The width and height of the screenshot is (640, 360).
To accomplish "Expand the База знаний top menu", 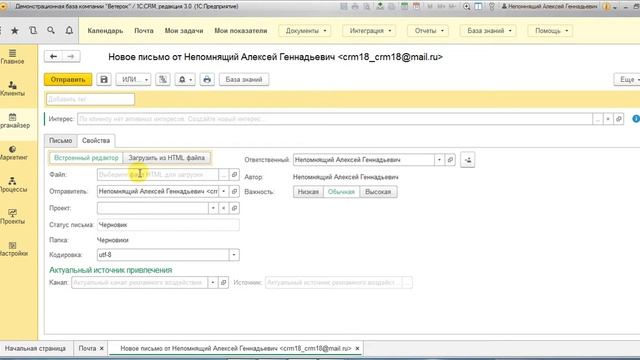I will [488, 31].
